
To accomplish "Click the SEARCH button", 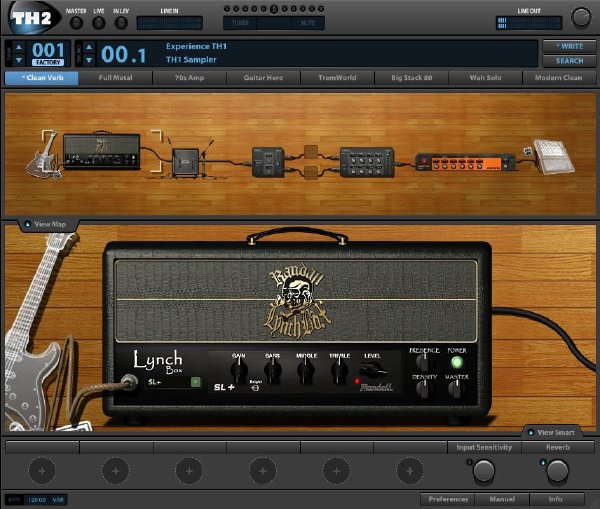I will [569, 61].
